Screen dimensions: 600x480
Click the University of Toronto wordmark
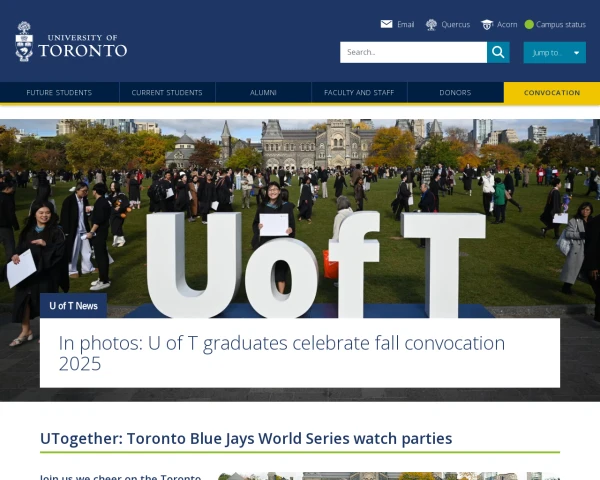click(83, 46)
